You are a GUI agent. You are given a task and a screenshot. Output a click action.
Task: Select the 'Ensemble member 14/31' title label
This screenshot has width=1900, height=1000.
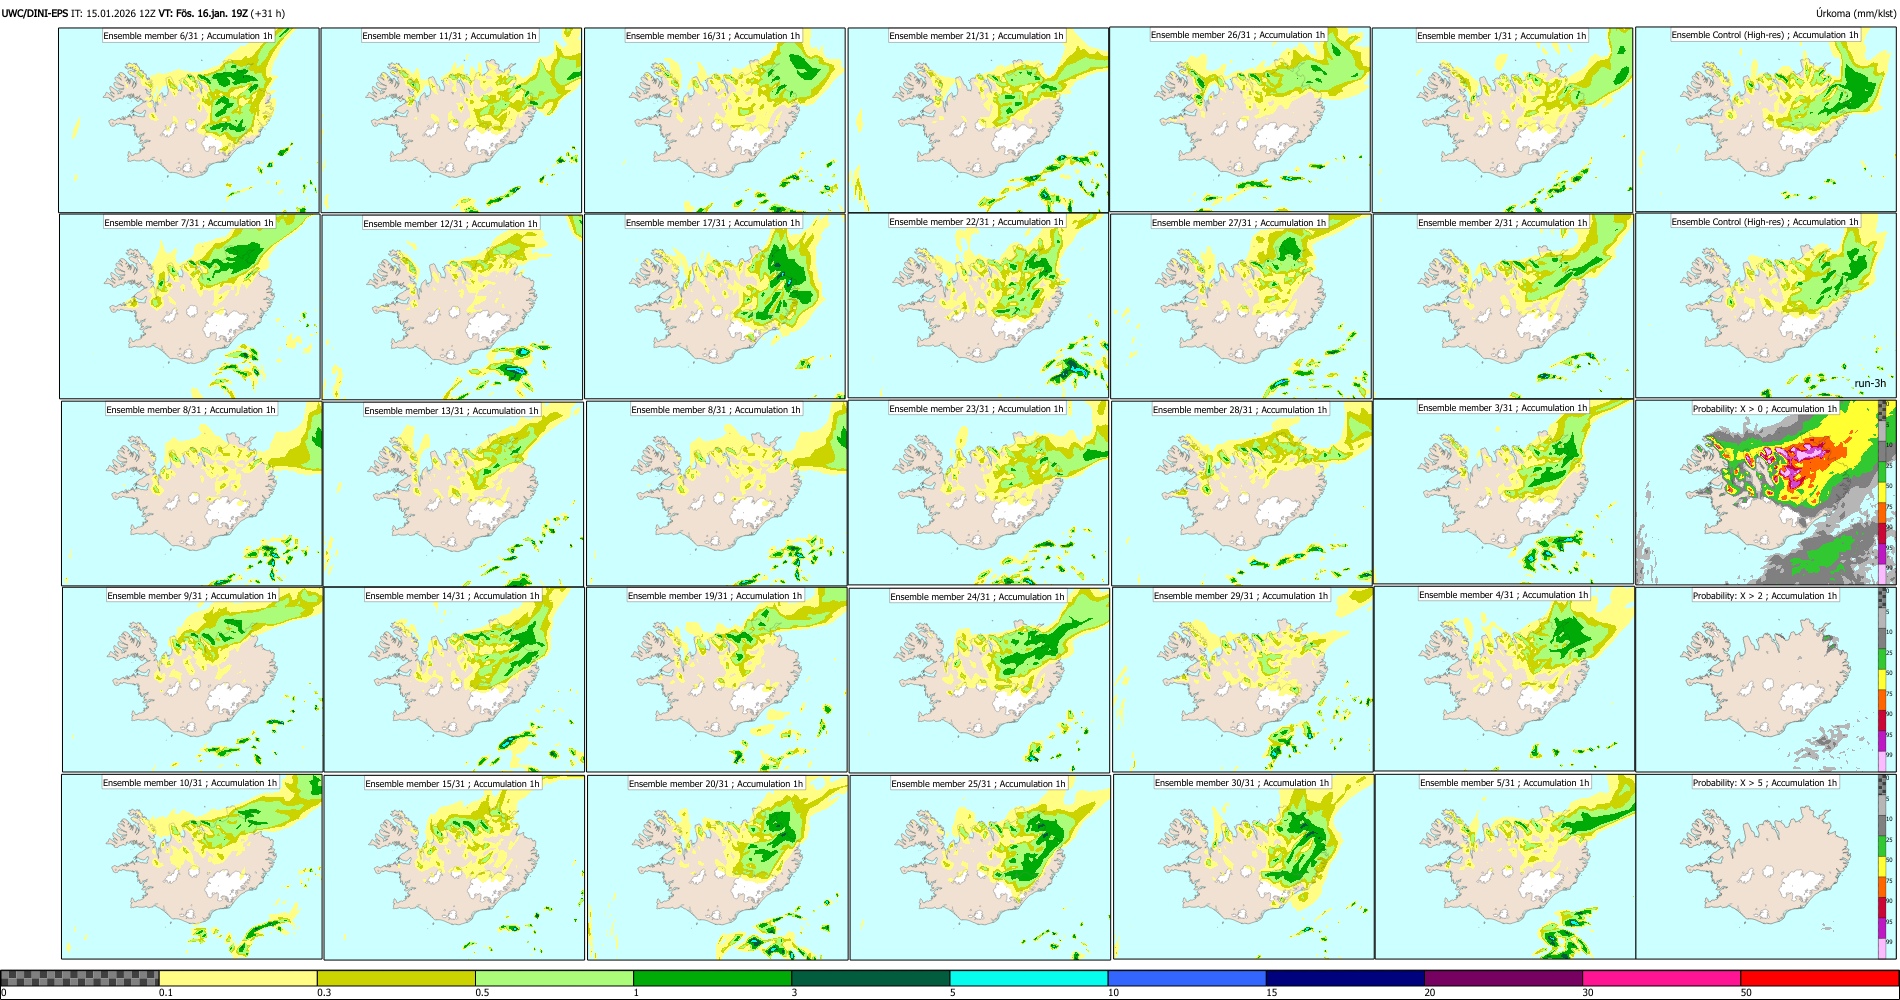point(452,596)
